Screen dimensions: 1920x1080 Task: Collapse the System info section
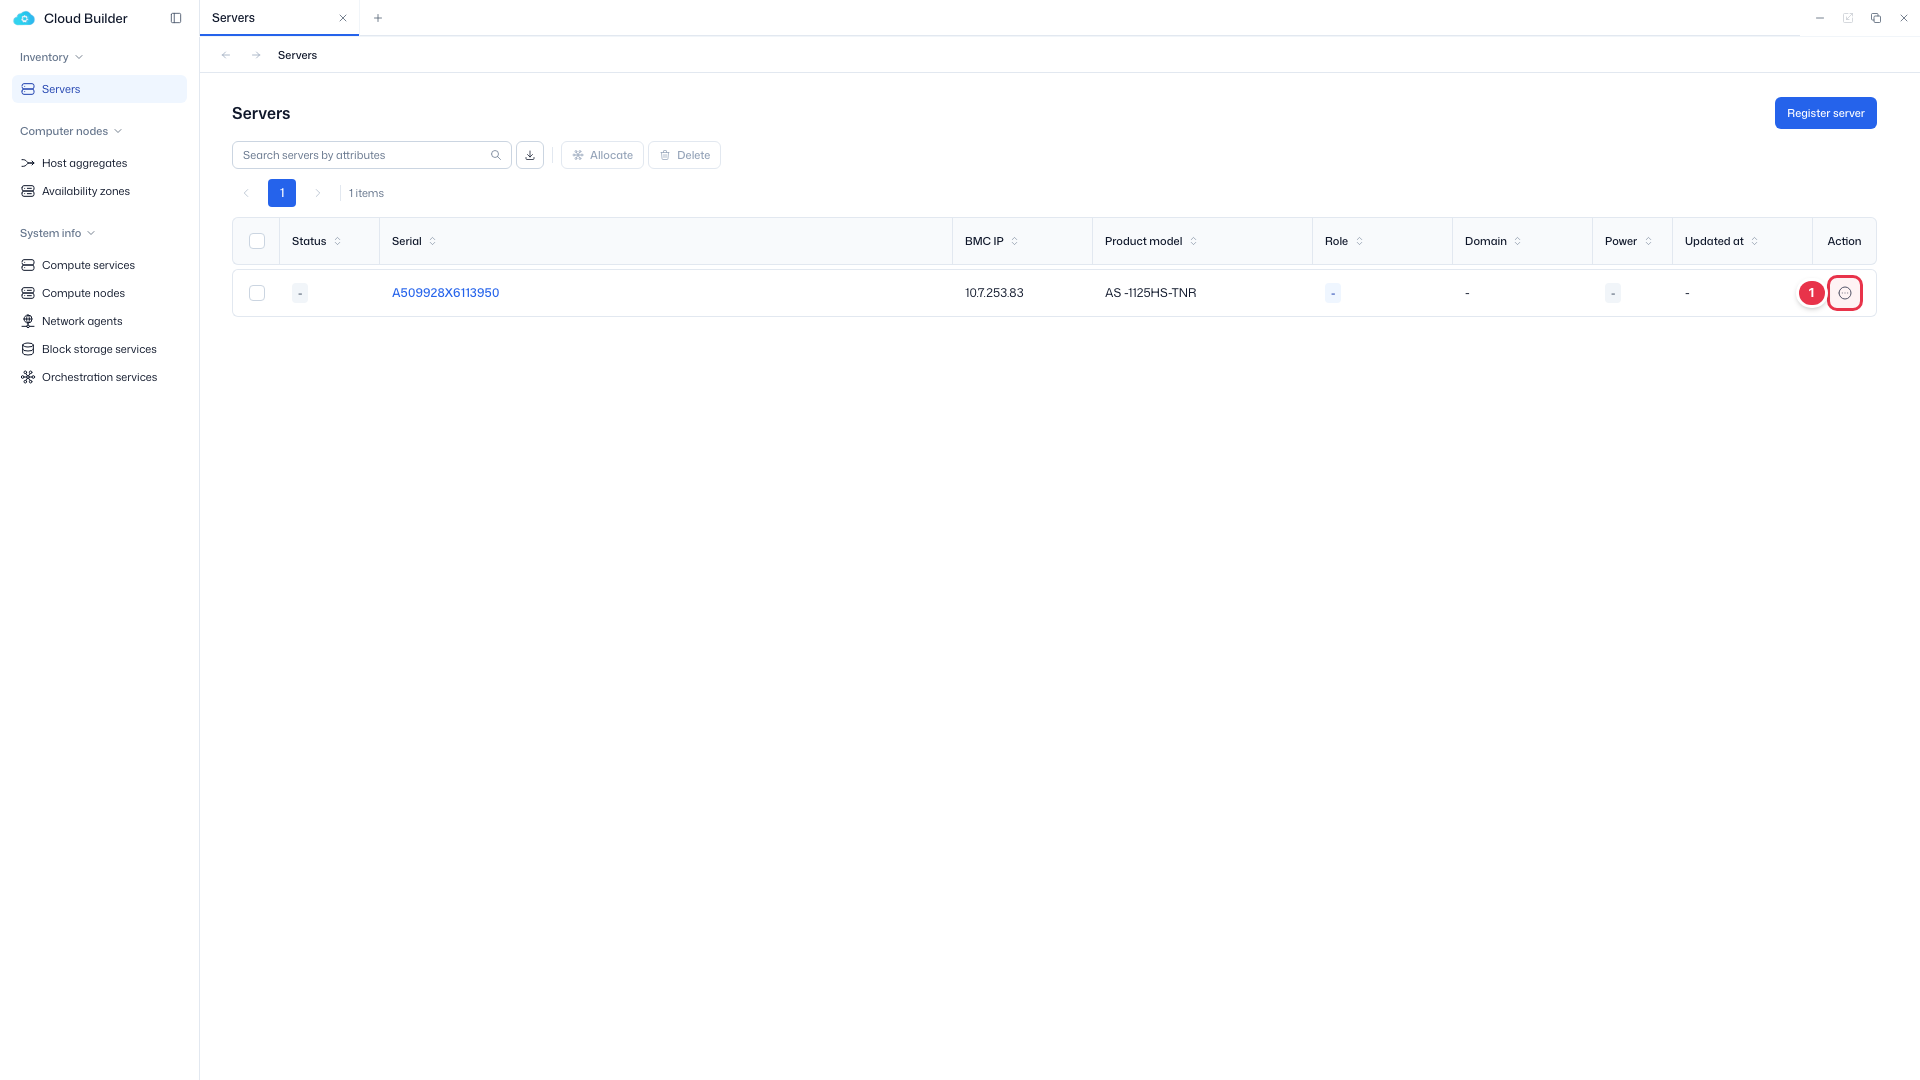(x=57, y=233)
